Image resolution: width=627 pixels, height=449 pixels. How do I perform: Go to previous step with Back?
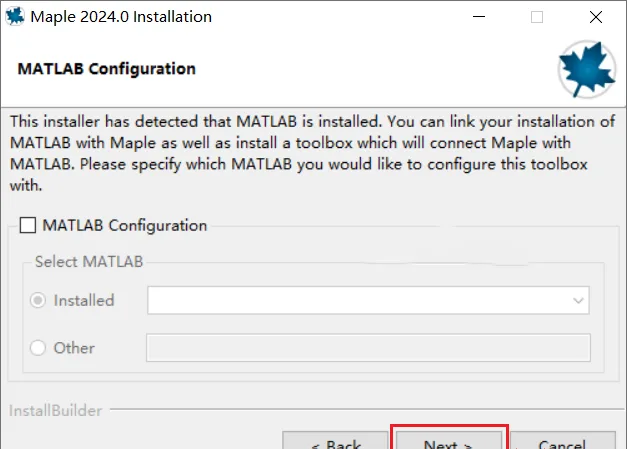pyautogui.click(x=335, y=440)
